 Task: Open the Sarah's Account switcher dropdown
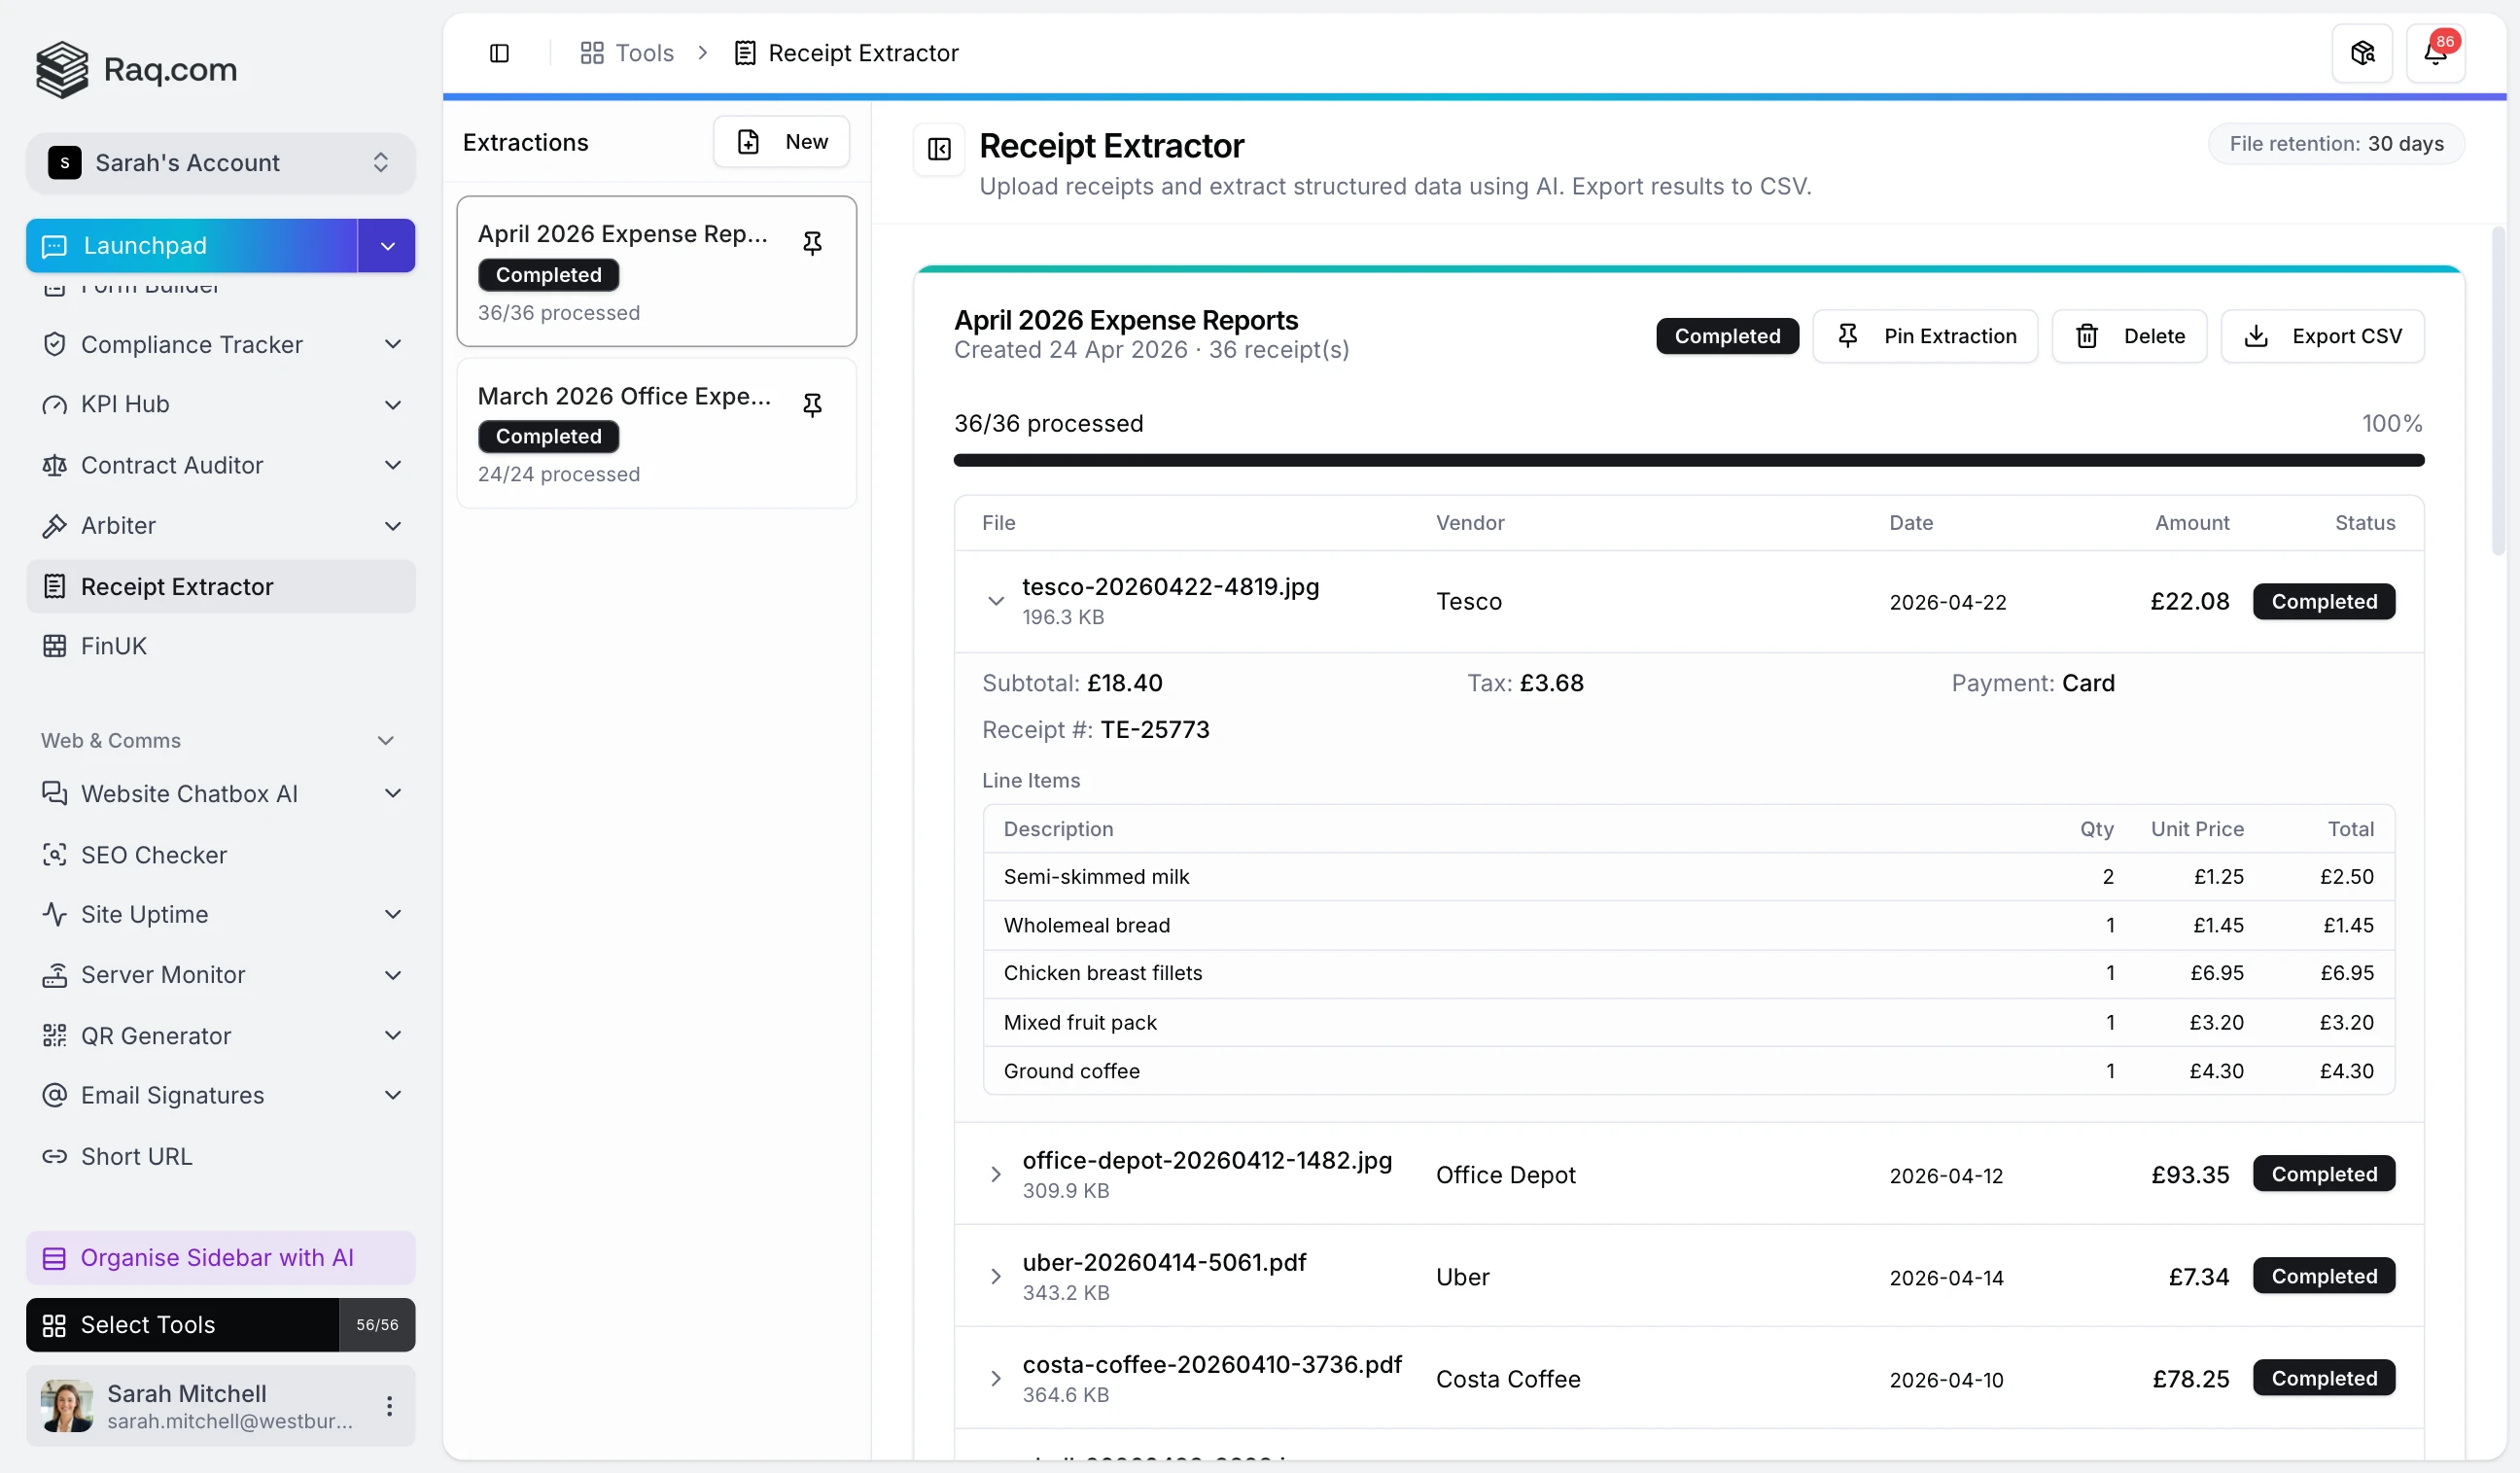[220, 163]
